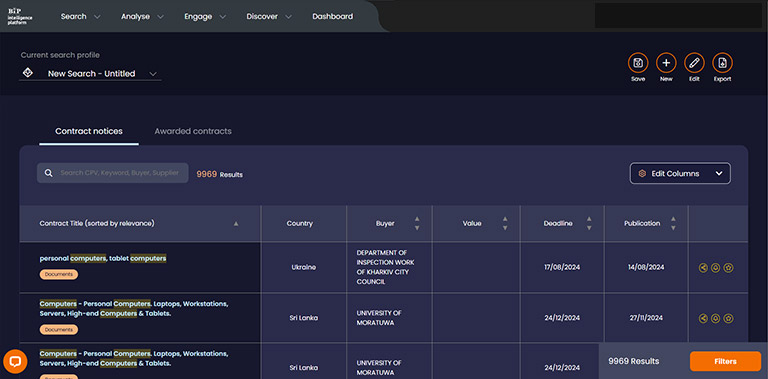Open the Dashboard menu item
This screenshot has height=379, width=768.
(x=333, y=17)
